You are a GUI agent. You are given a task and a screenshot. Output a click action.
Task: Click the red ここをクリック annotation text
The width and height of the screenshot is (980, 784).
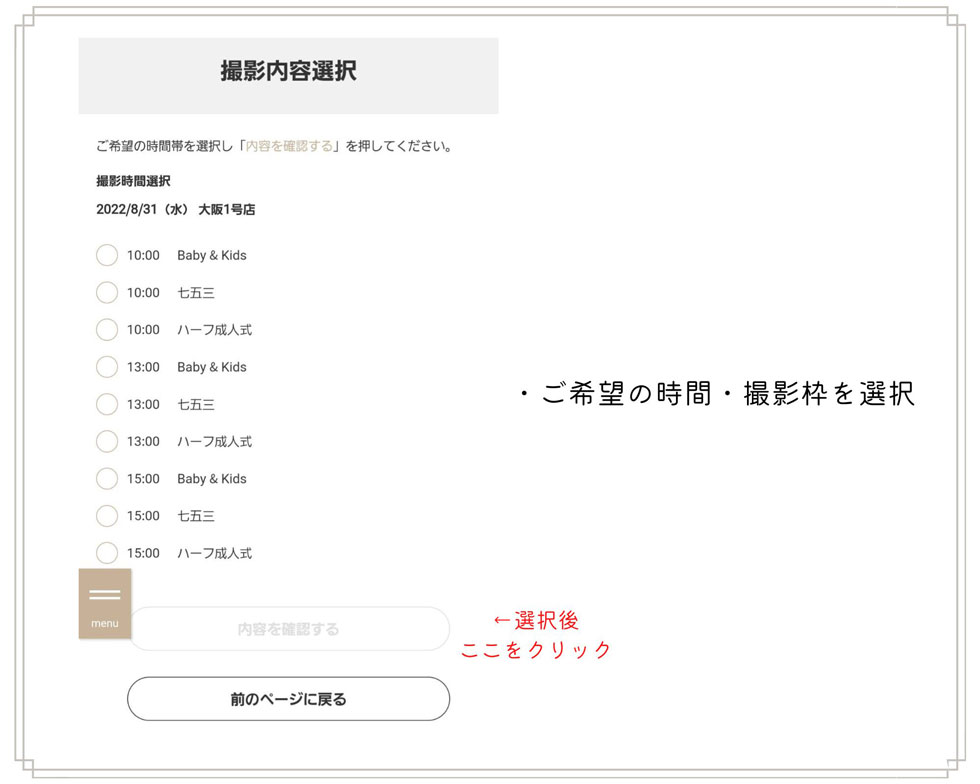pyautogui.click(x=536, y=650)
